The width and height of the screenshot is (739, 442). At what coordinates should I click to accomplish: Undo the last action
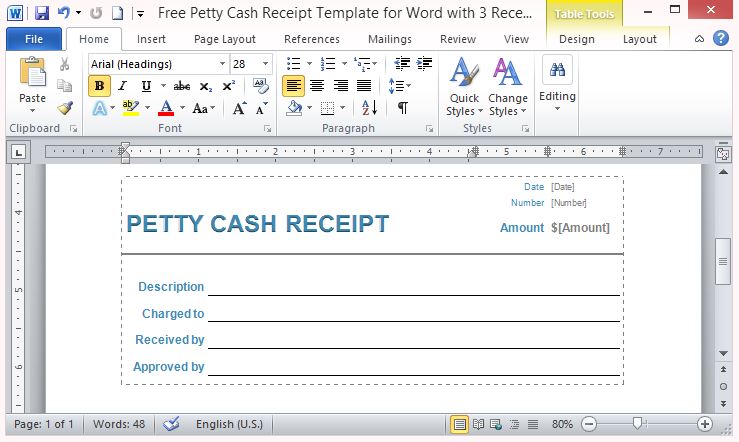64,13
